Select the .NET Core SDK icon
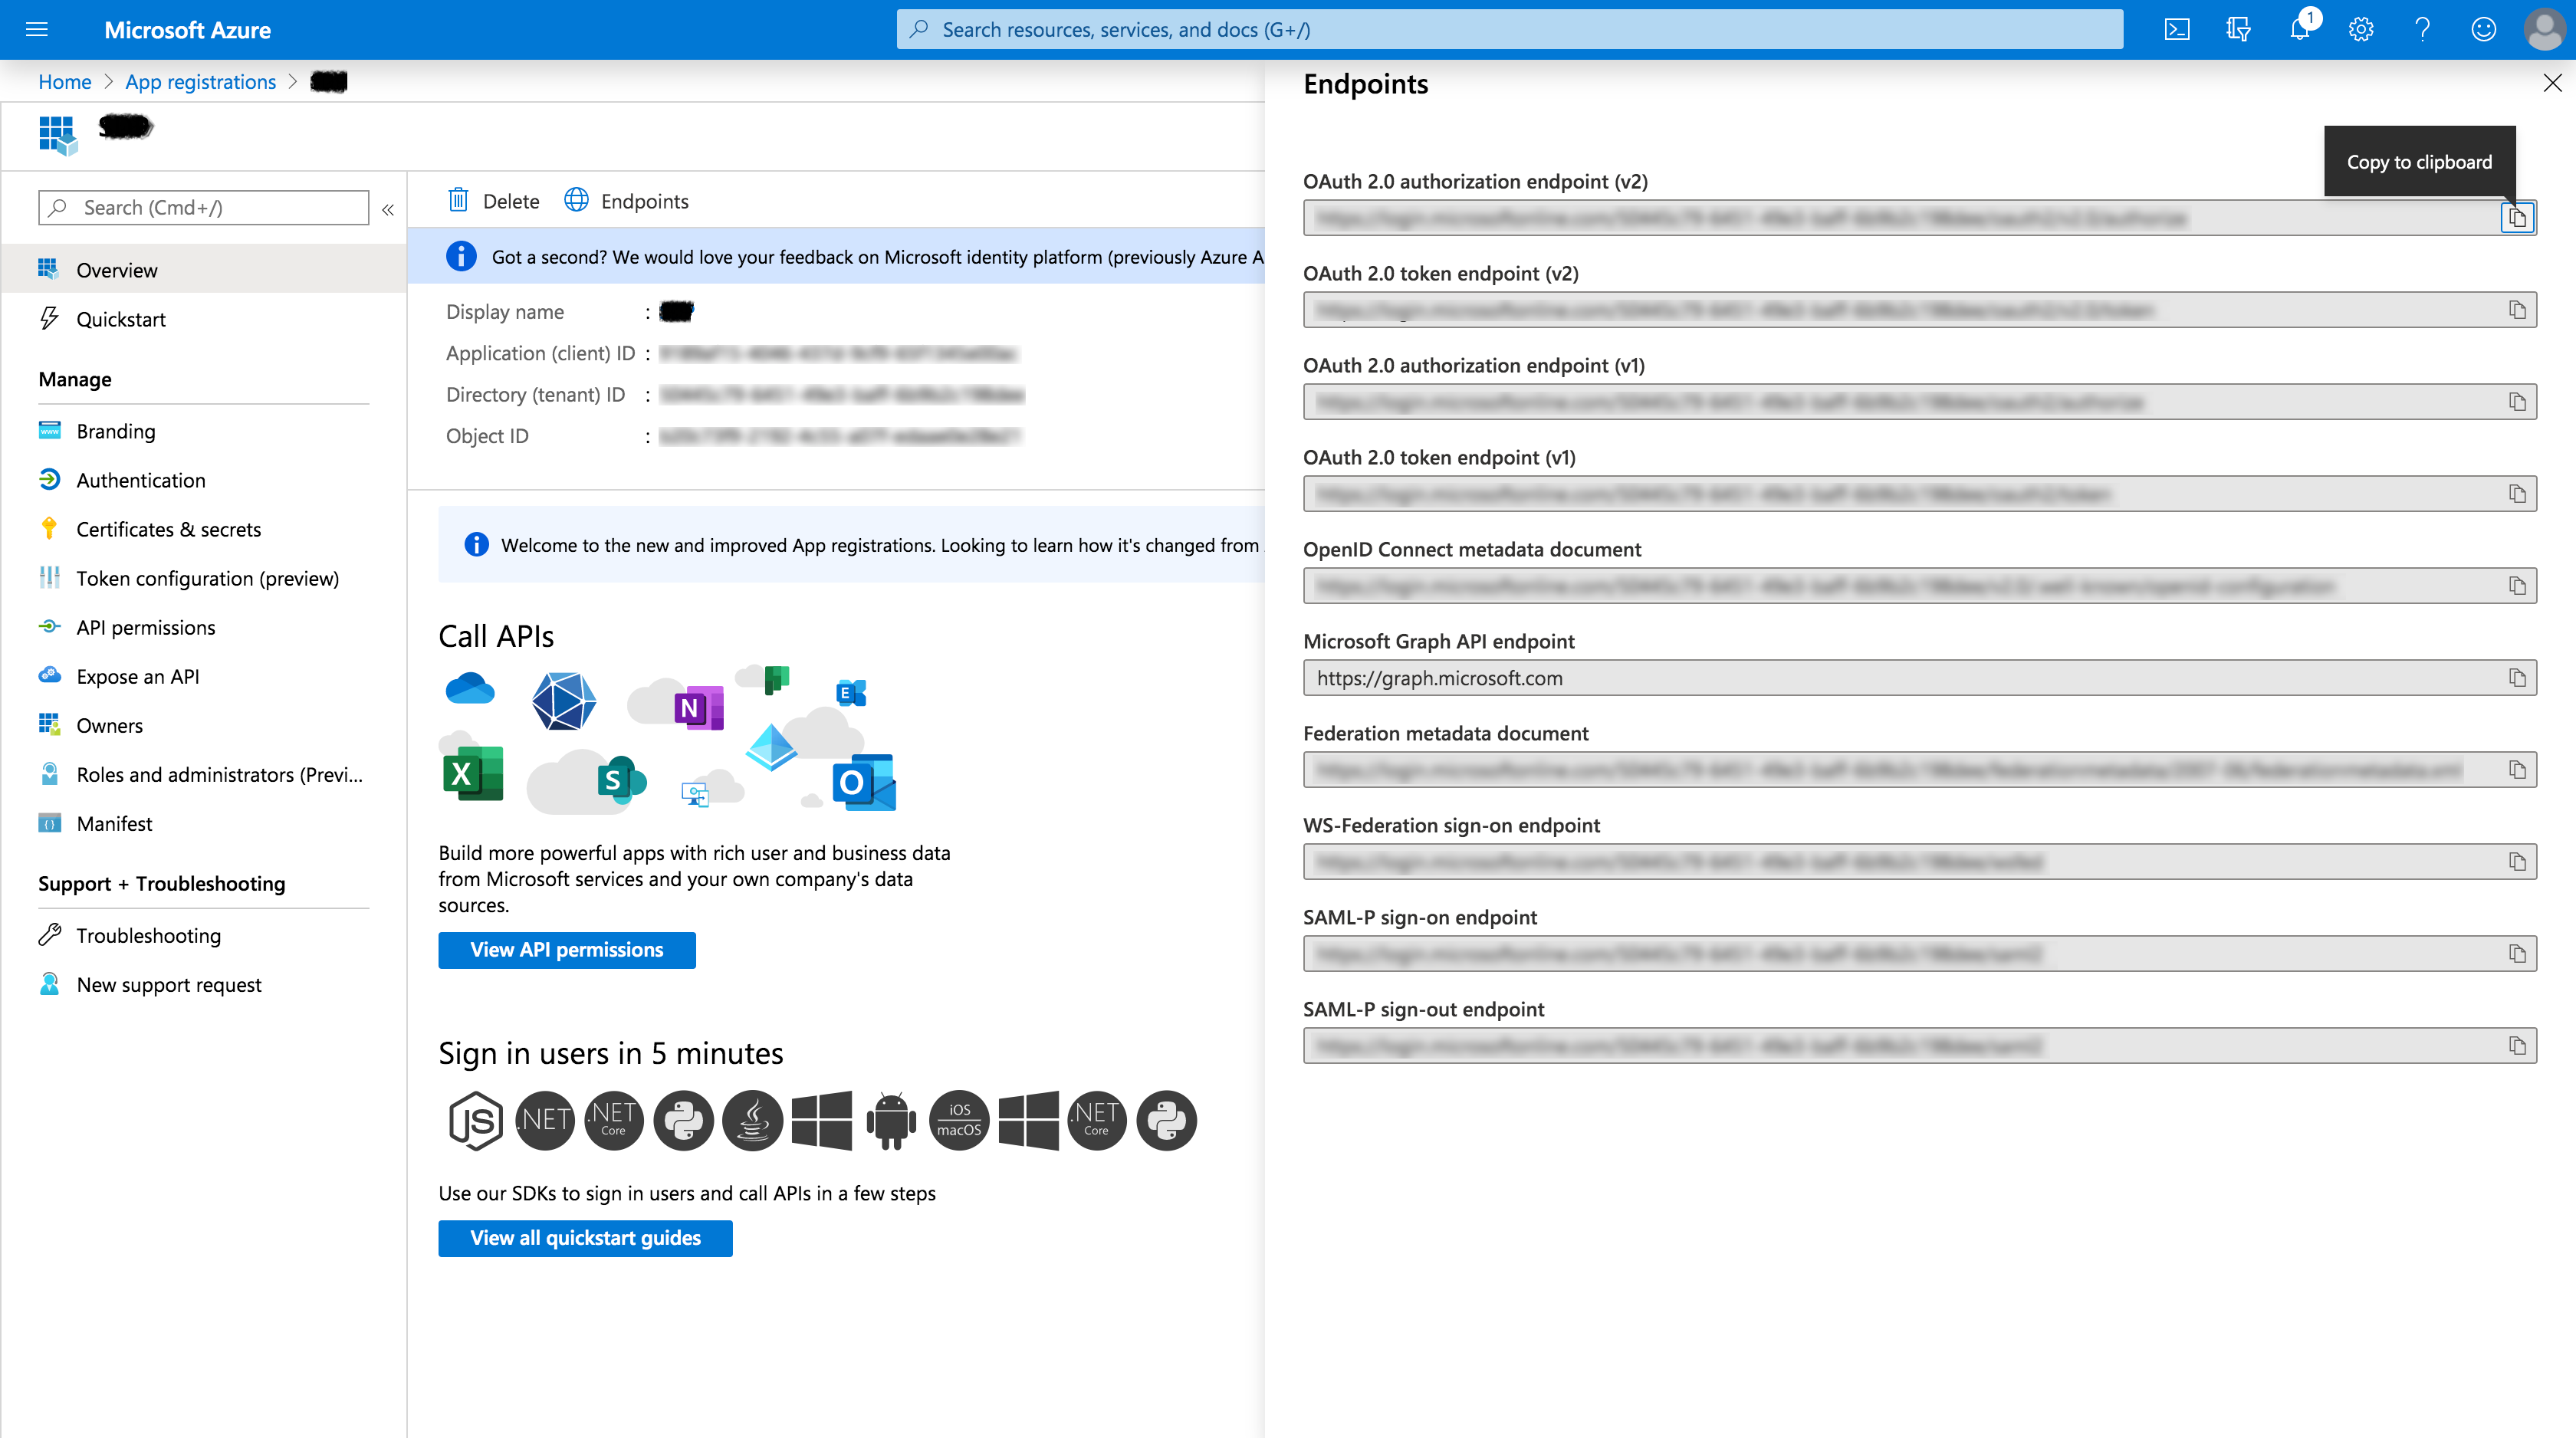This screenshot has width=2576, height=1438. 613,1120
